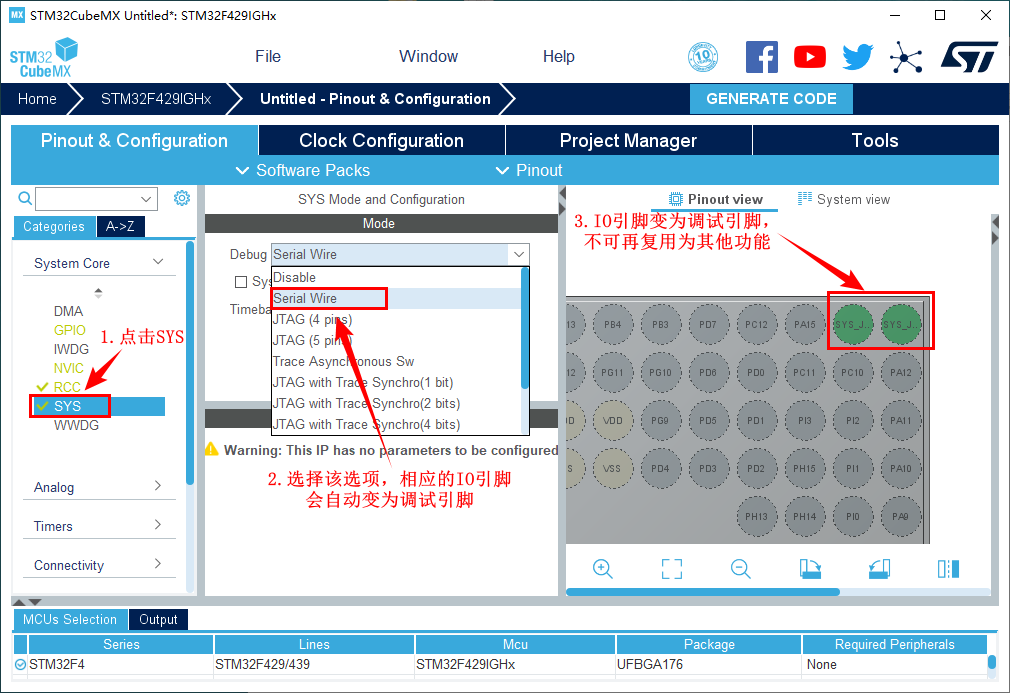Click the split-panel icon under the pinout
This screenshot has width=1010, height=693.
pos(948,568)
